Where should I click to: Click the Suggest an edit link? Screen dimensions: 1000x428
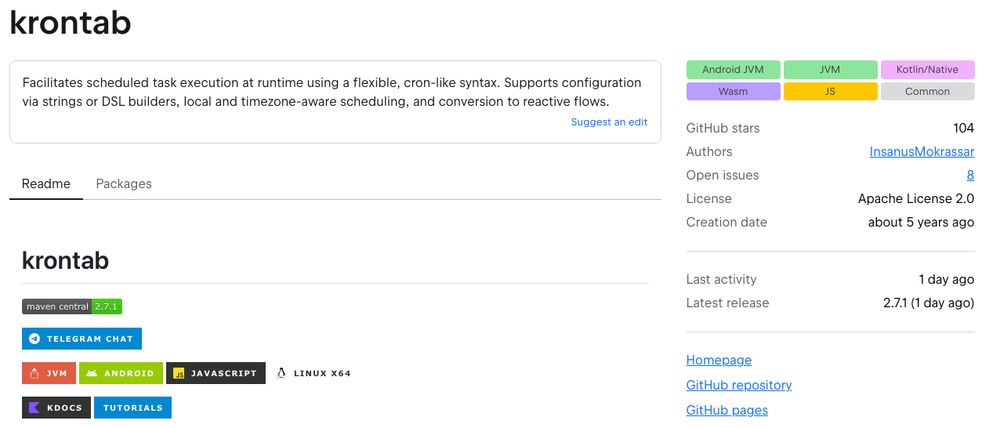(x=609, y=122)
